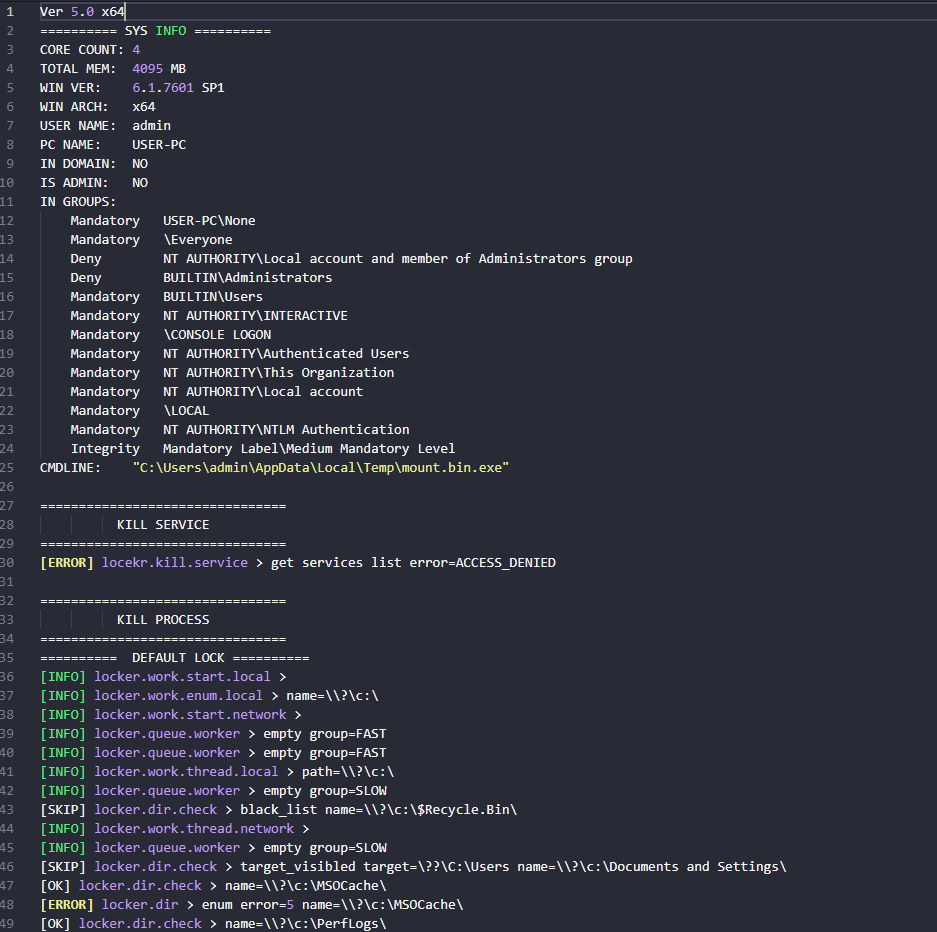Click the "KILL SERVICE" heading
The image size is (937, 932).
point(163,525)
